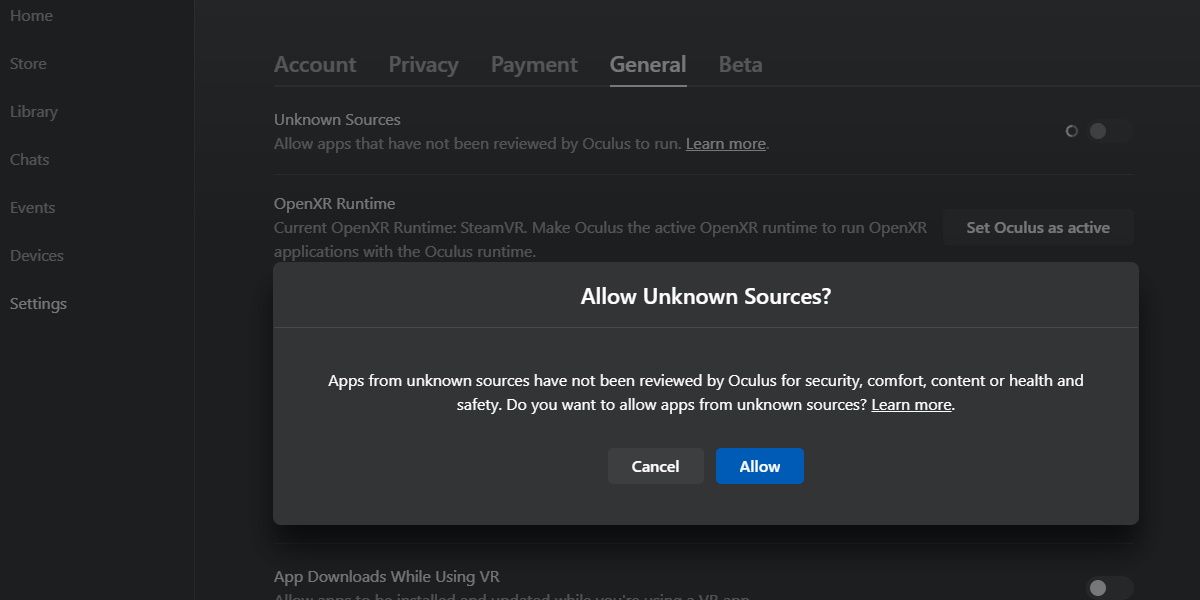Open the Privacy tab
Viewport: 1200px width, 600px height.
pyautogui.click(x=423, y=65)
